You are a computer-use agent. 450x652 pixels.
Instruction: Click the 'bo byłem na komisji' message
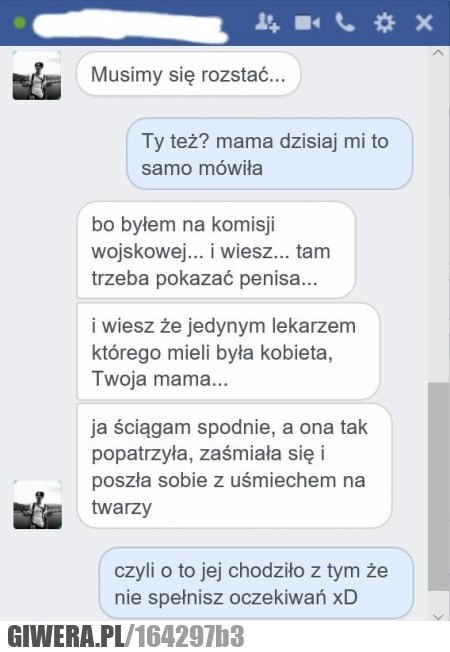(x=216, y=251)
